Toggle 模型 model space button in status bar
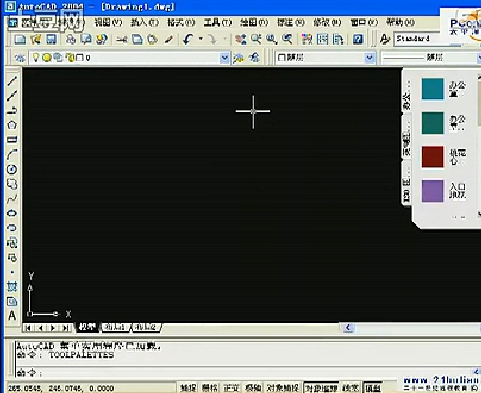 tap(373, 388)
